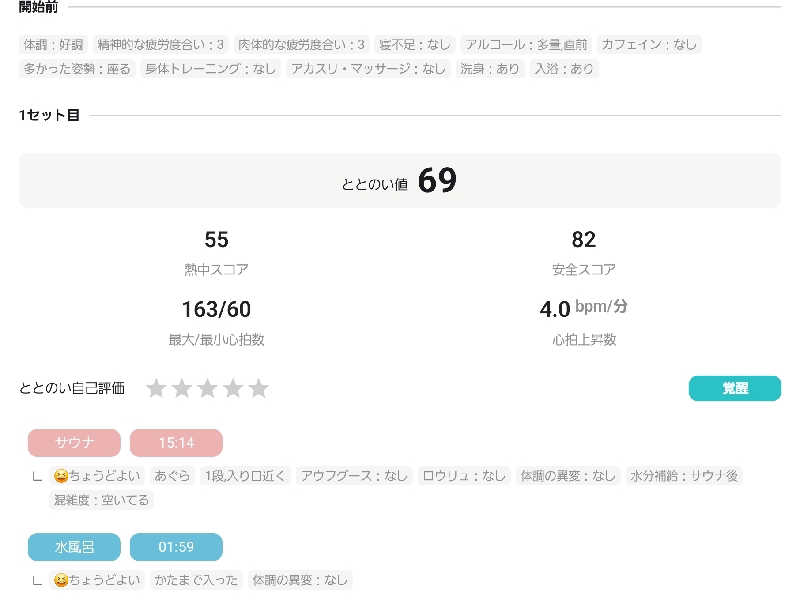The height and width of the screenshot is (600, 800).
Task: Click the 01:59 water bath duration badge
Action: (x=176, y=547)
